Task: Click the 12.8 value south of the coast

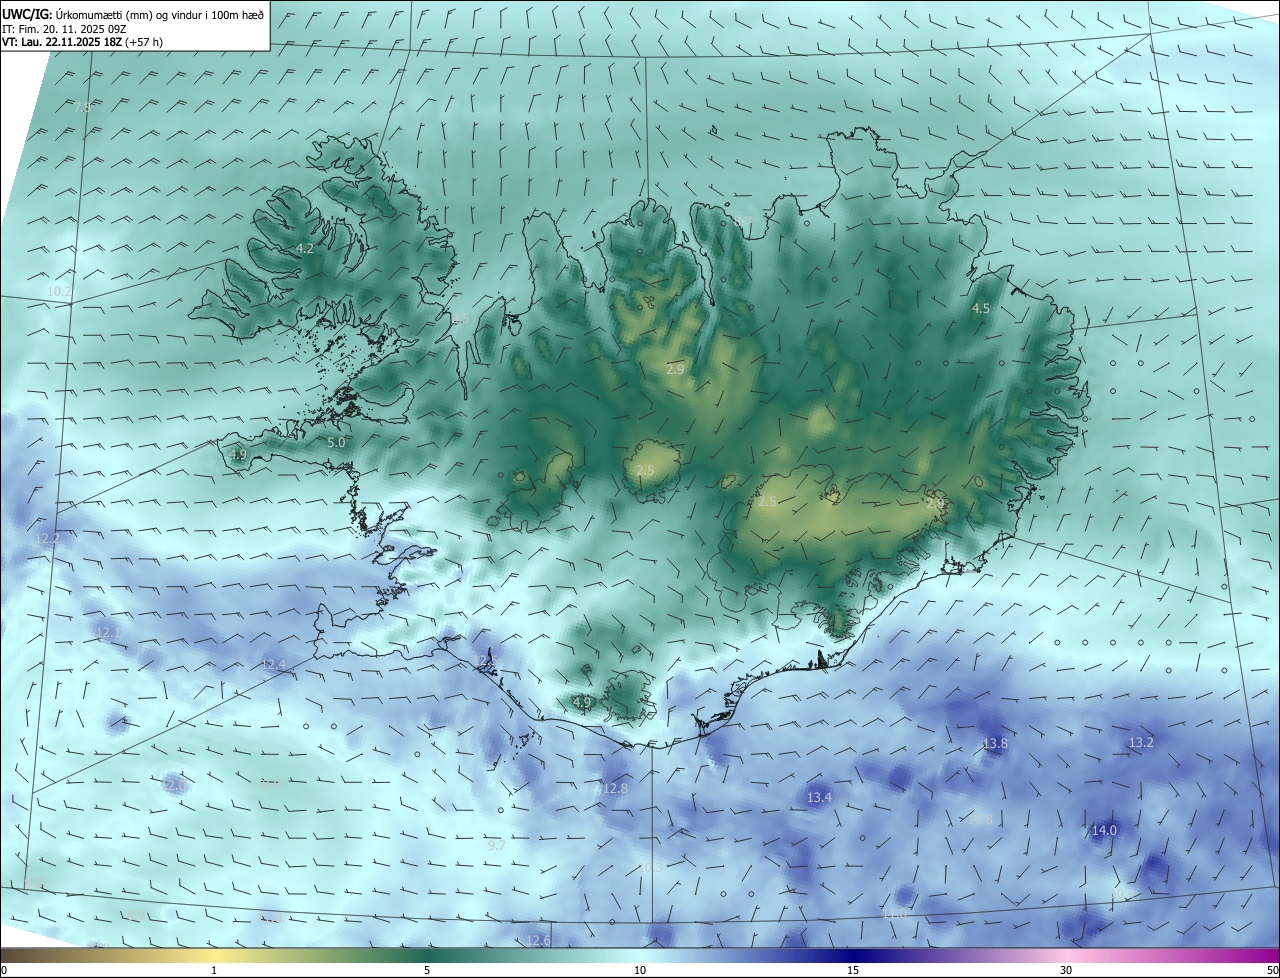Action: tap(615, 788)
